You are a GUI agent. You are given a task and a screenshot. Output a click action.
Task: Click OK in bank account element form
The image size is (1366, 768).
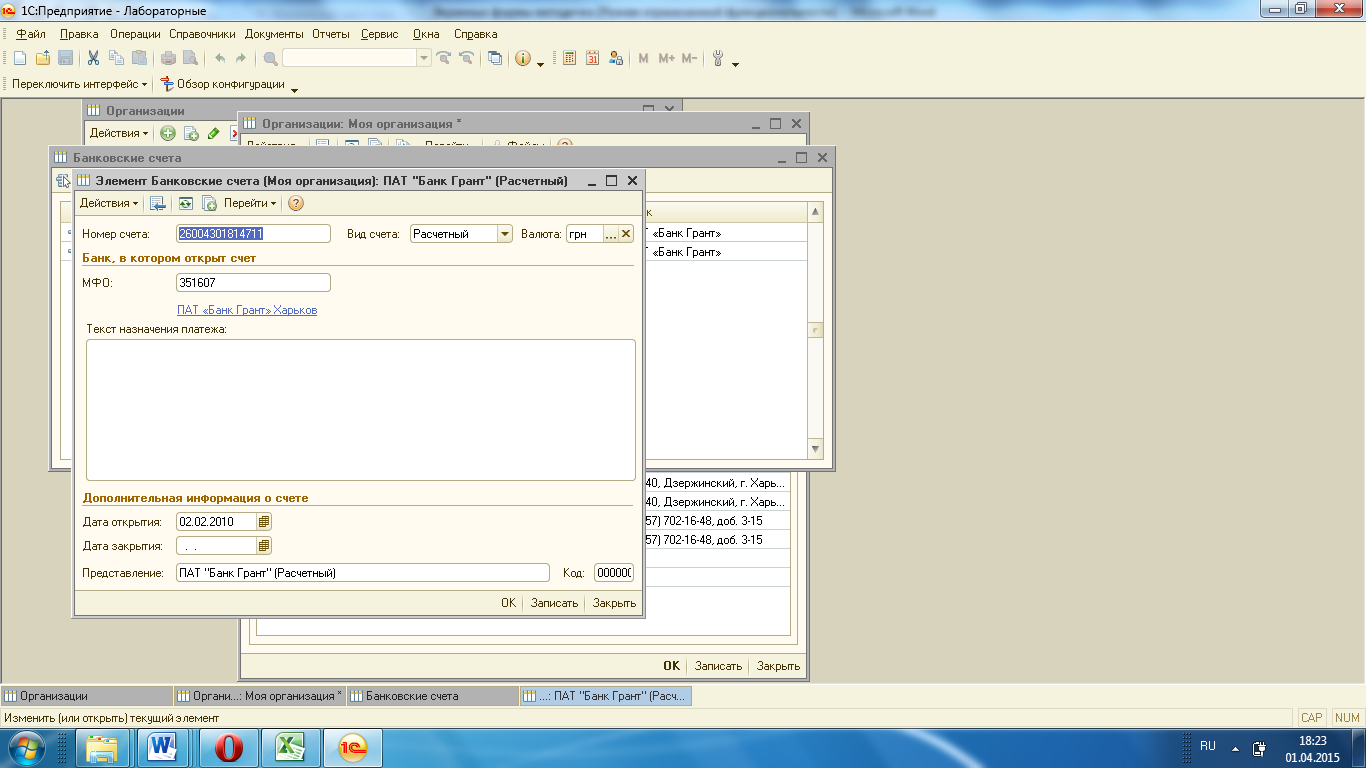tap(508, 603)
